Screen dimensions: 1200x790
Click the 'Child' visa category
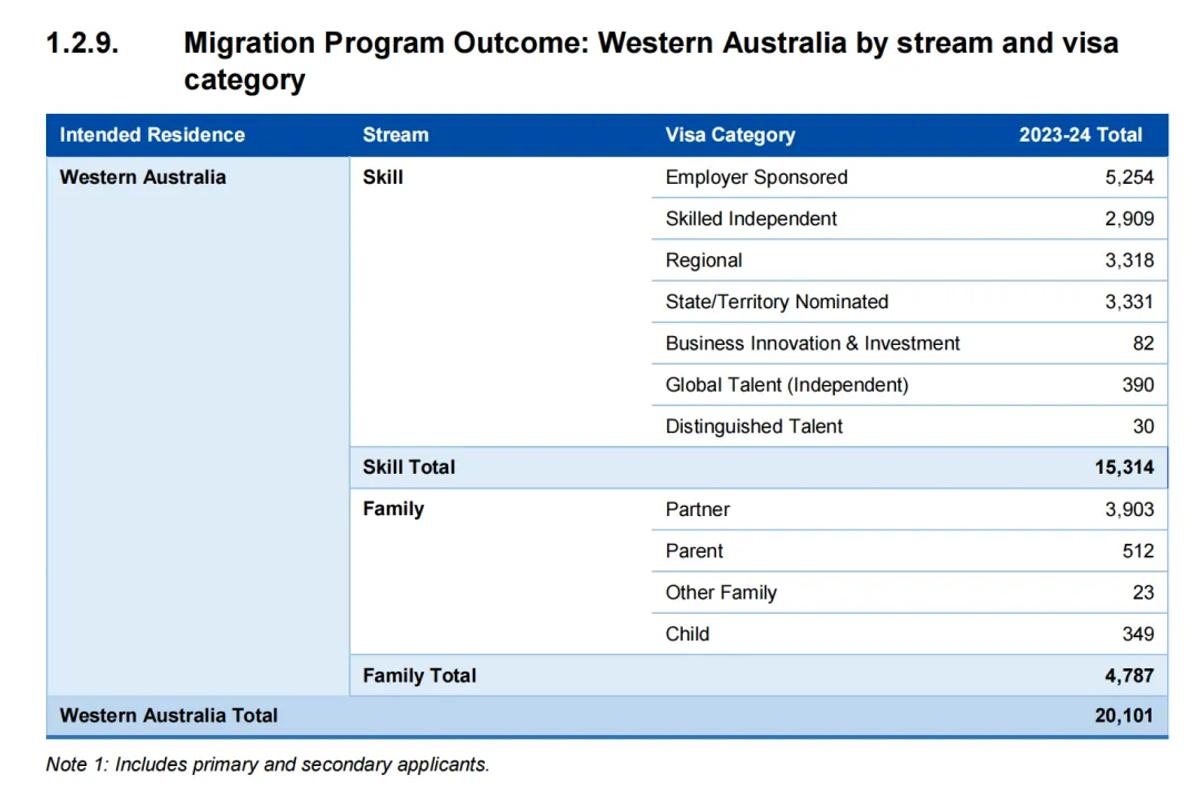coord(687,634)
